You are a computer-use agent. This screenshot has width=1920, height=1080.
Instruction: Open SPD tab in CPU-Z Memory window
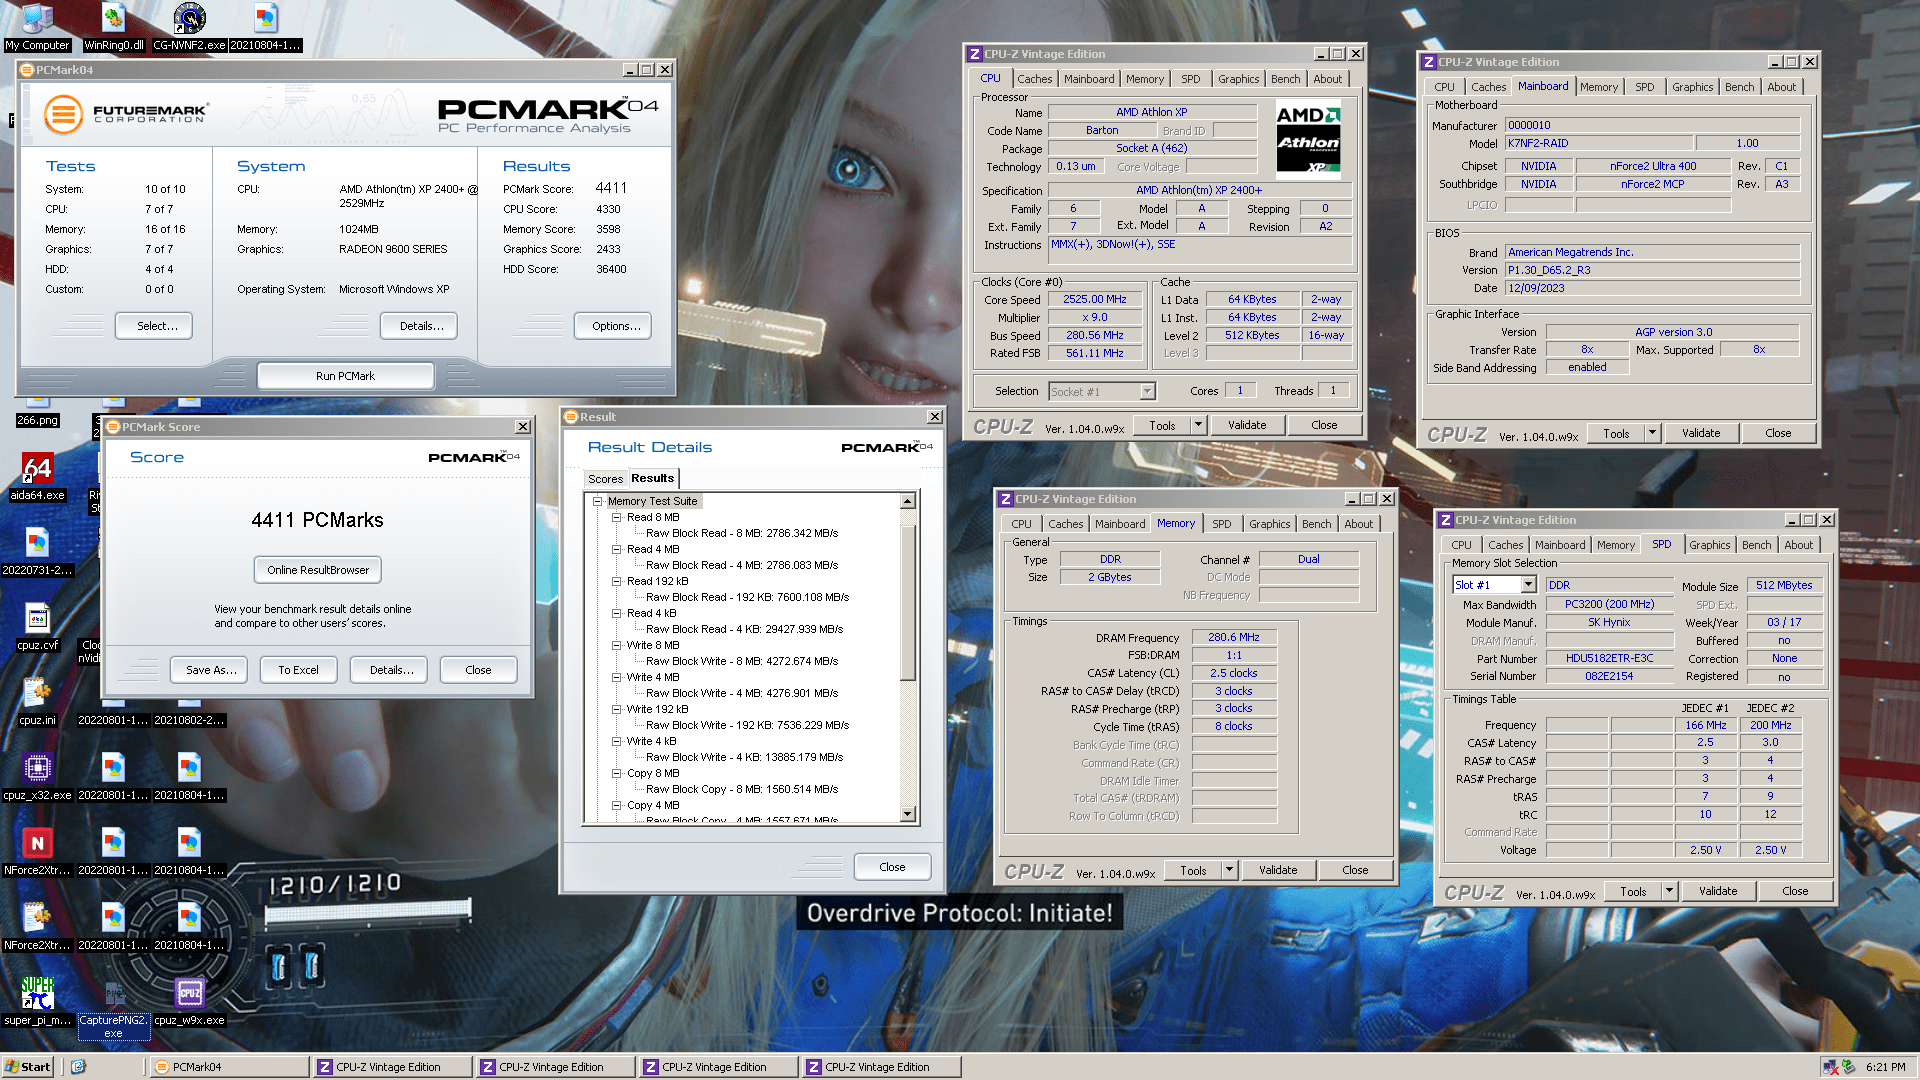1221,524
